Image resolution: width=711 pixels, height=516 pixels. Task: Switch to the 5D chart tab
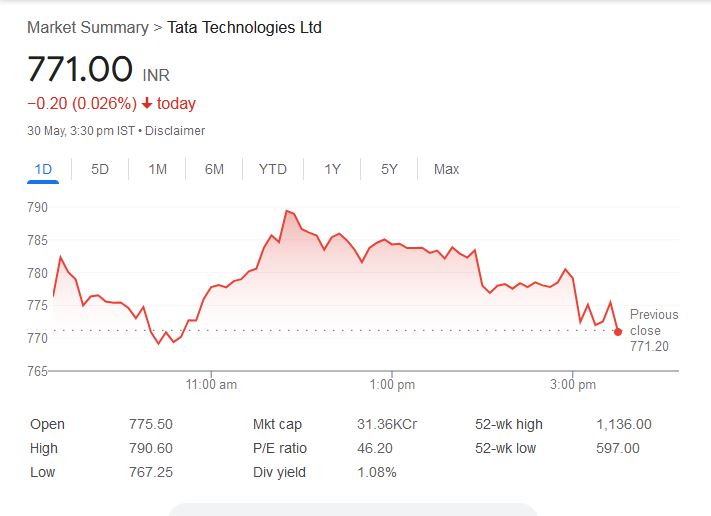100,169
